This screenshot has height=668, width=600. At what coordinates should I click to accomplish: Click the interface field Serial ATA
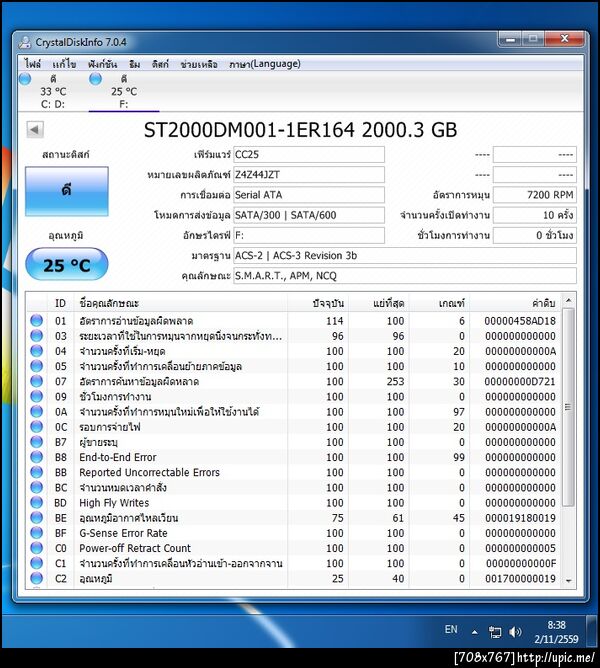[x=309, y=195]
